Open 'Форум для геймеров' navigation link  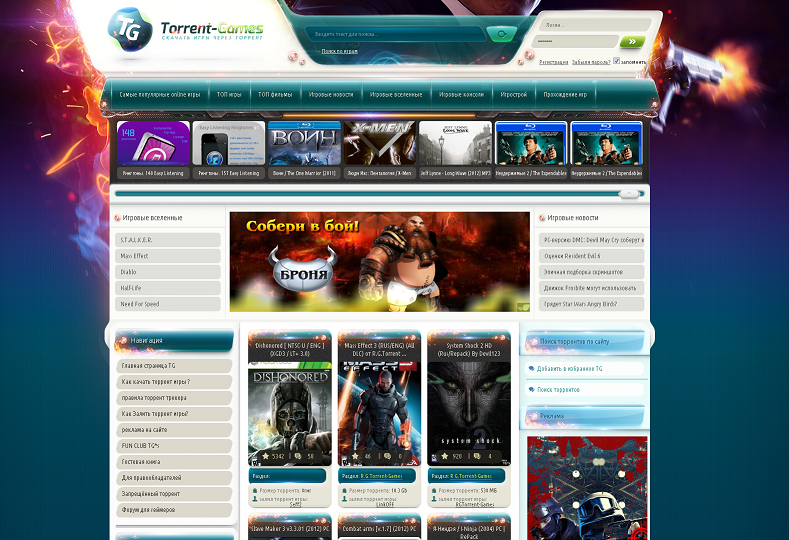pos(174,510)
